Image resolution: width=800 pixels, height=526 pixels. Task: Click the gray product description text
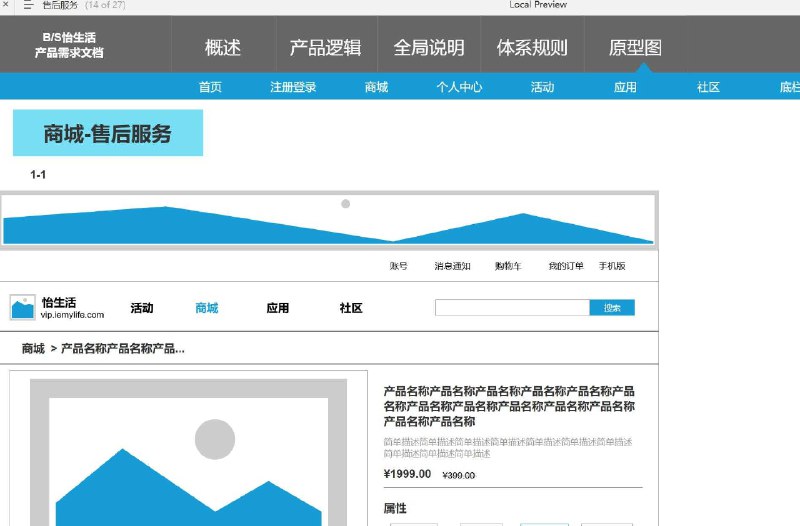point(508,447)
